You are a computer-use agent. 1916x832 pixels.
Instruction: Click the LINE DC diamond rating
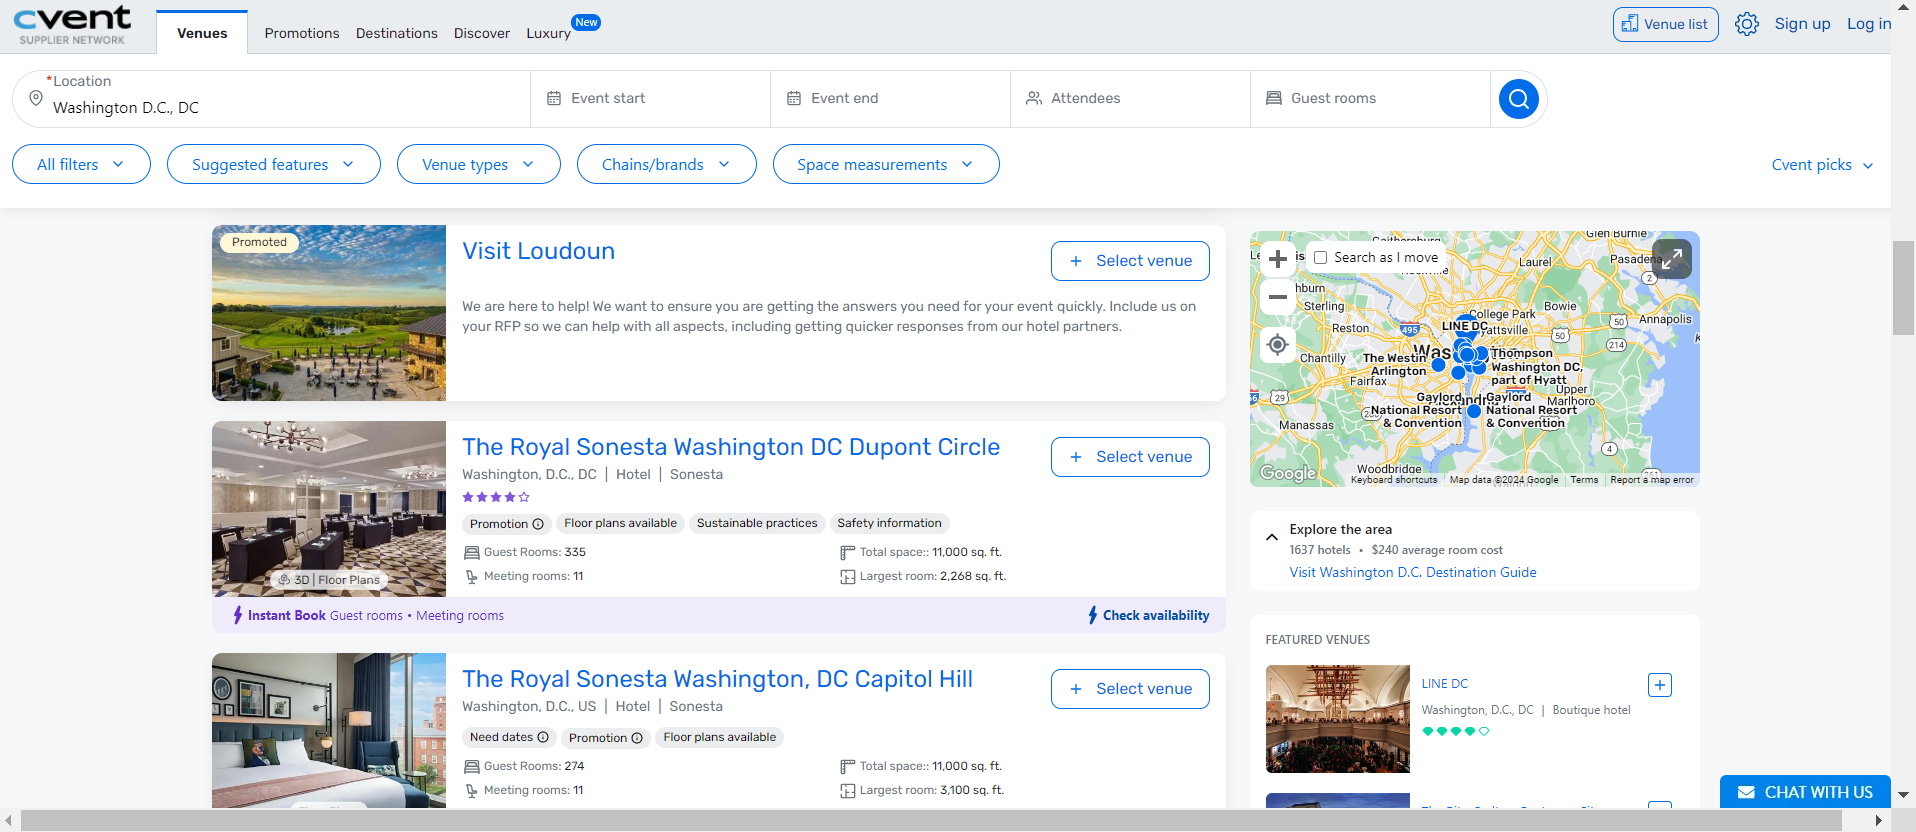[1456, 731]
